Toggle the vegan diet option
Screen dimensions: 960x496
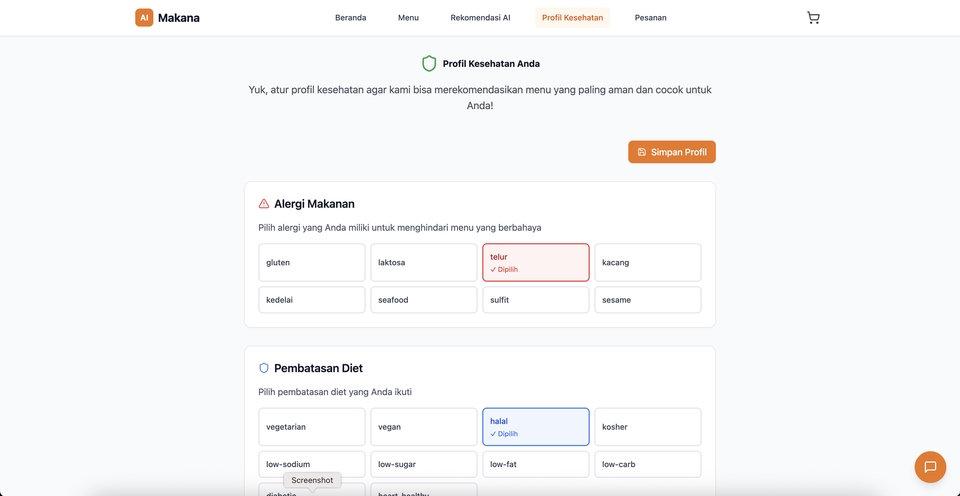[424, 427]
